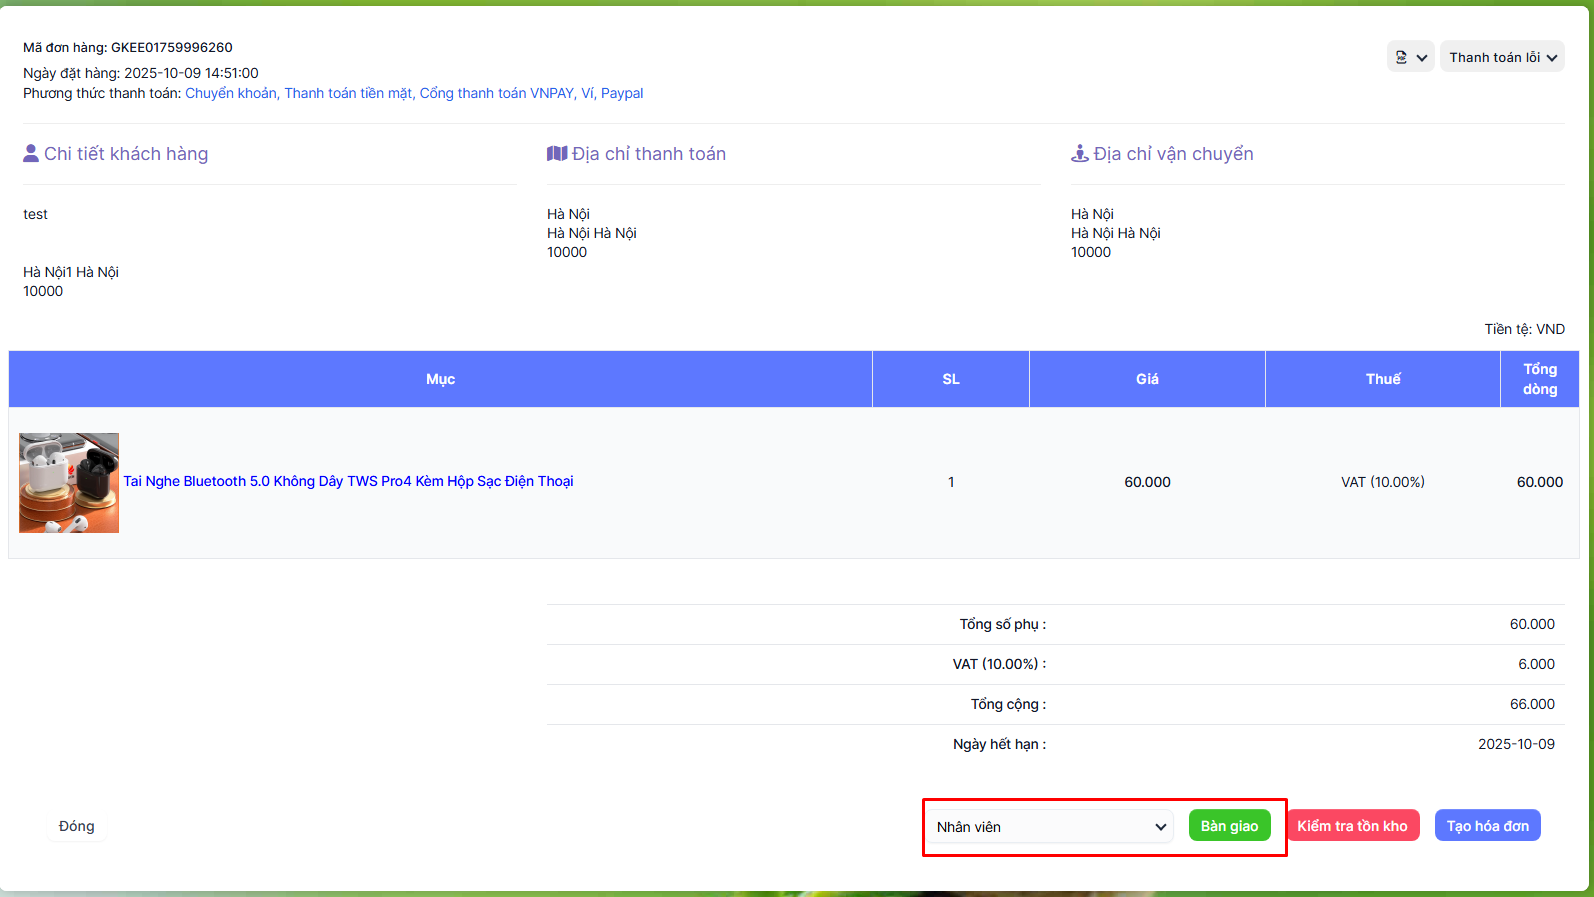The height and width of the screenshot is (897, 1594).
Task: Open the PDF export dropdown
Action: (x=1421, y=58)
